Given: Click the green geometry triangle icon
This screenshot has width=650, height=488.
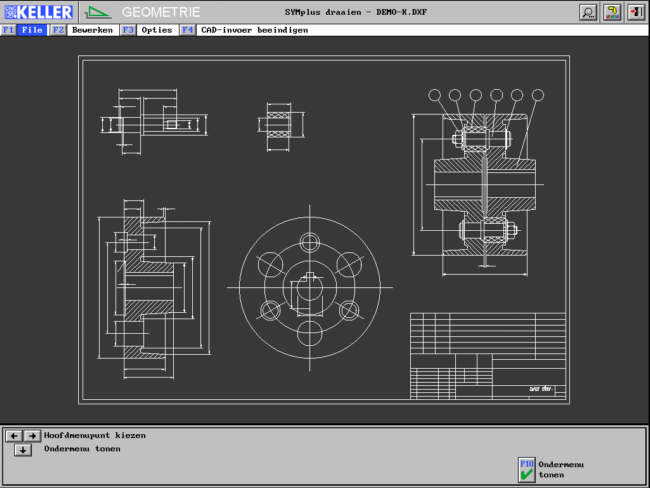Looking at the screenshot, I should 97,12.
